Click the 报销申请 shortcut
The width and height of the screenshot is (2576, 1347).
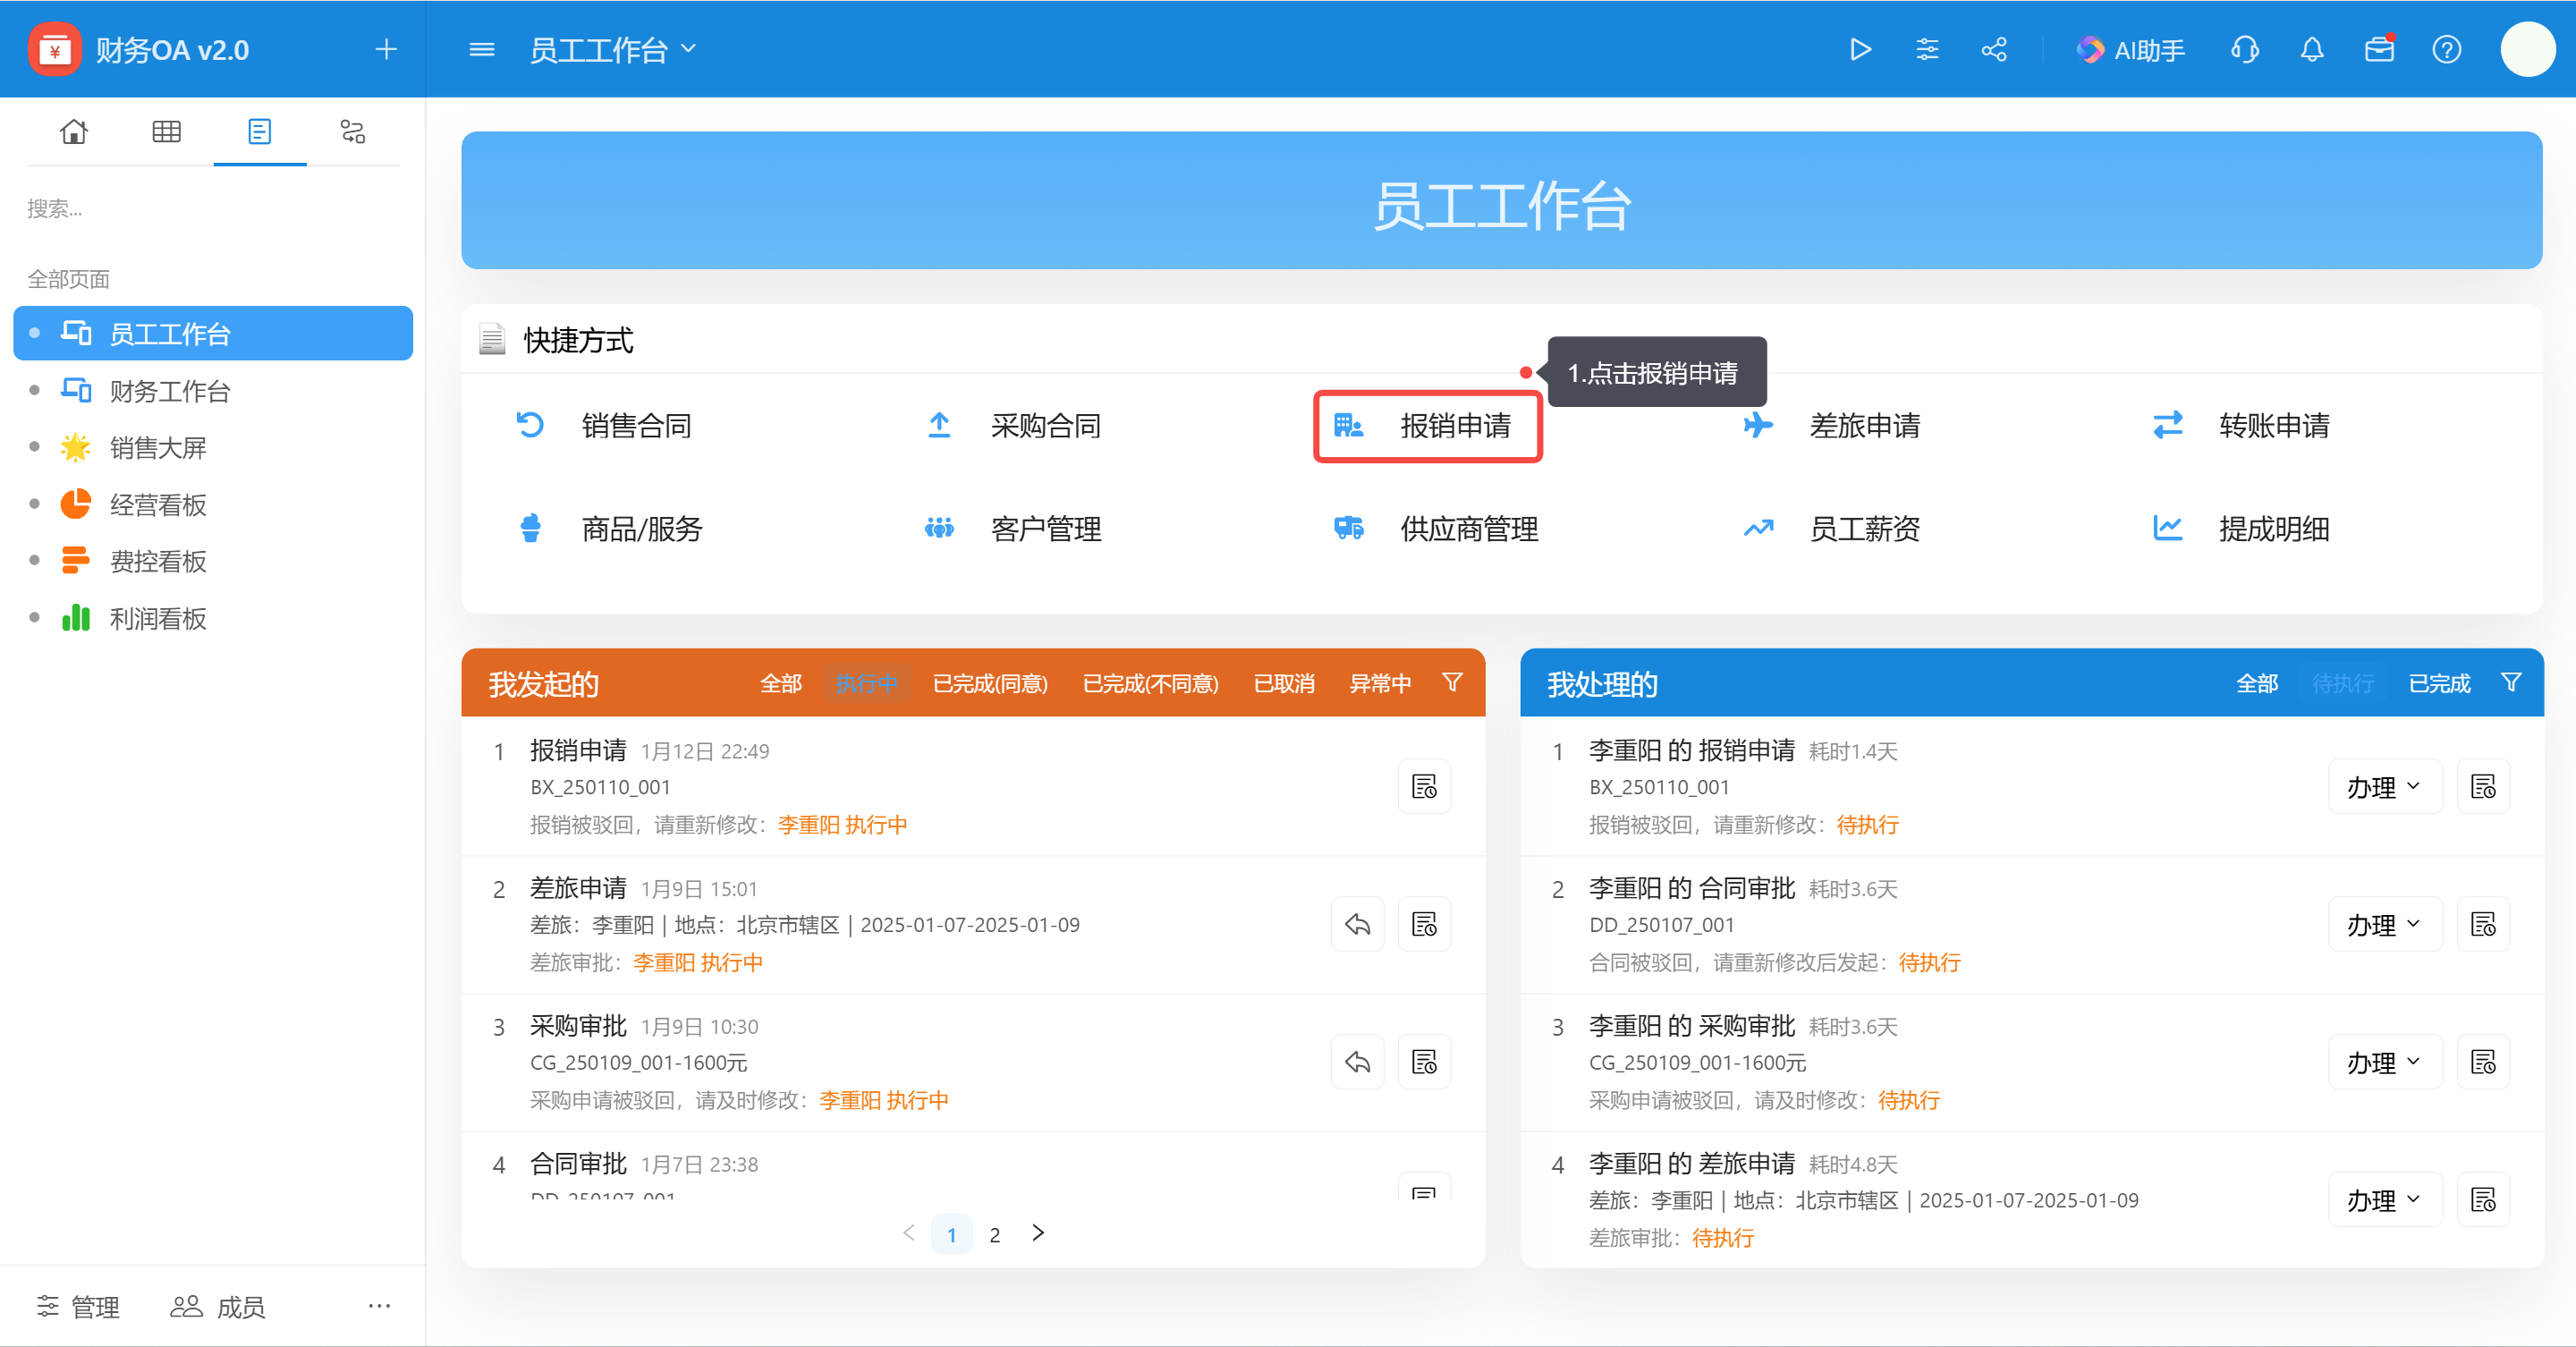point(1427,426)
